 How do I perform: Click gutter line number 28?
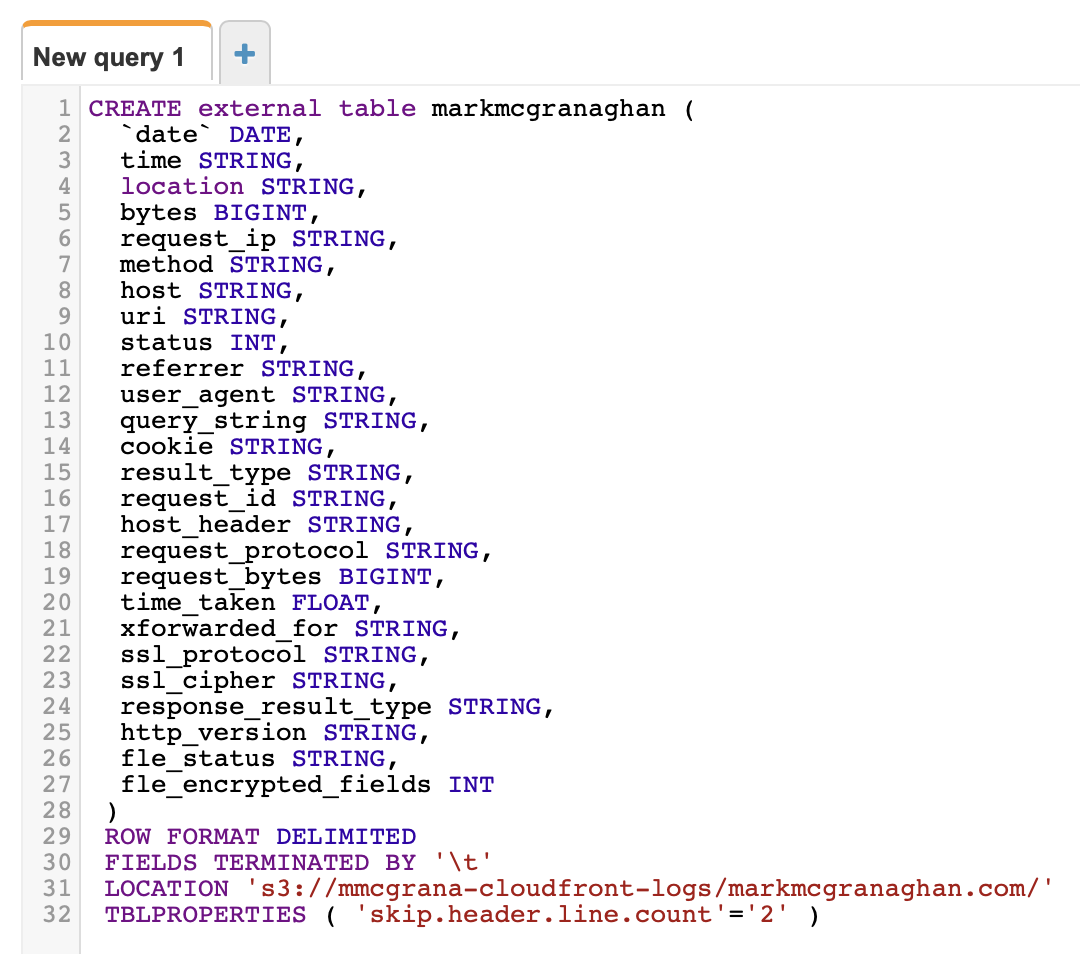coord(57,811)
